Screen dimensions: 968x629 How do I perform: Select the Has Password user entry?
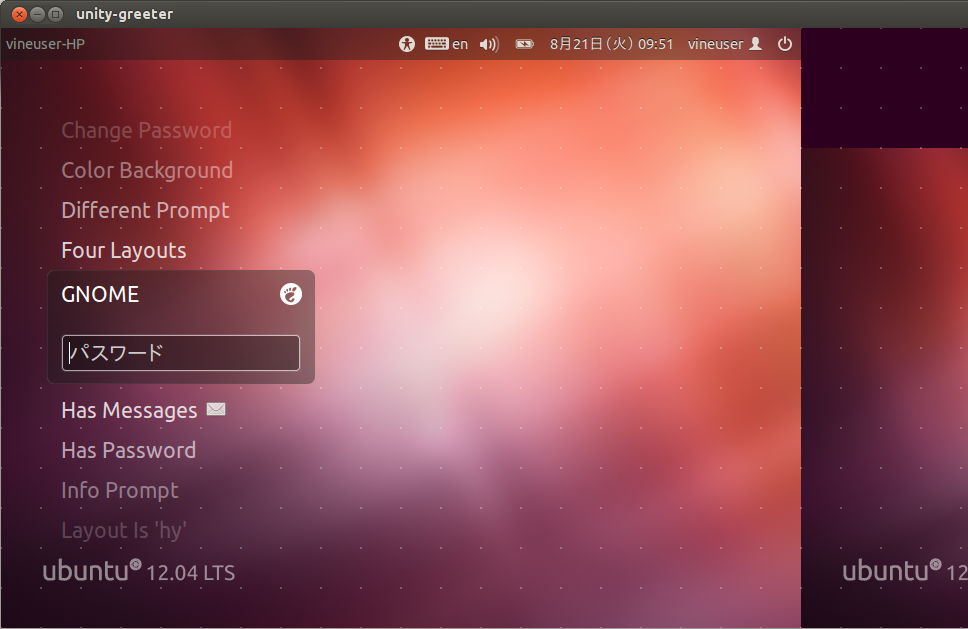128,450
